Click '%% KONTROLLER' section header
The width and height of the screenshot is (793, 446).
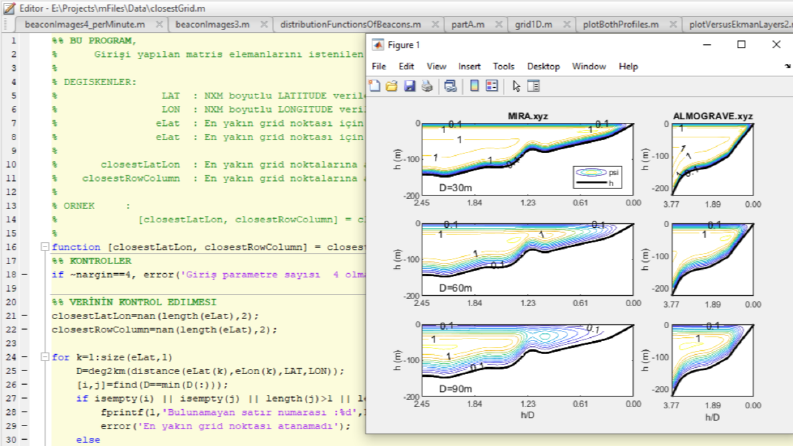pyautogui.click(x=92, y=261)
